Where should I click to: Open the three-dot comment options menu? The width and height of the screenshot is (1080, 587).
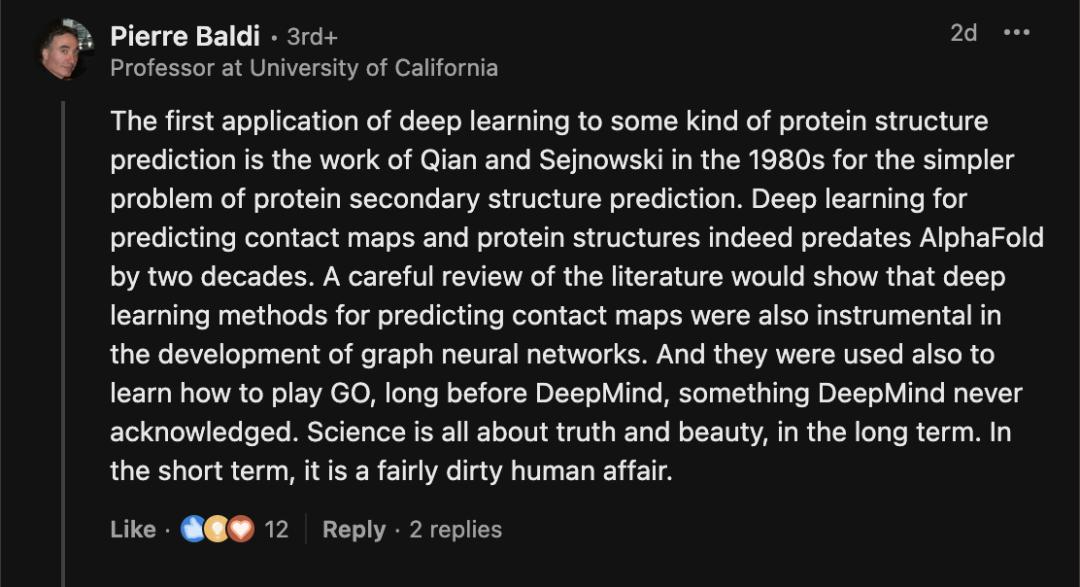(1017, 32)
